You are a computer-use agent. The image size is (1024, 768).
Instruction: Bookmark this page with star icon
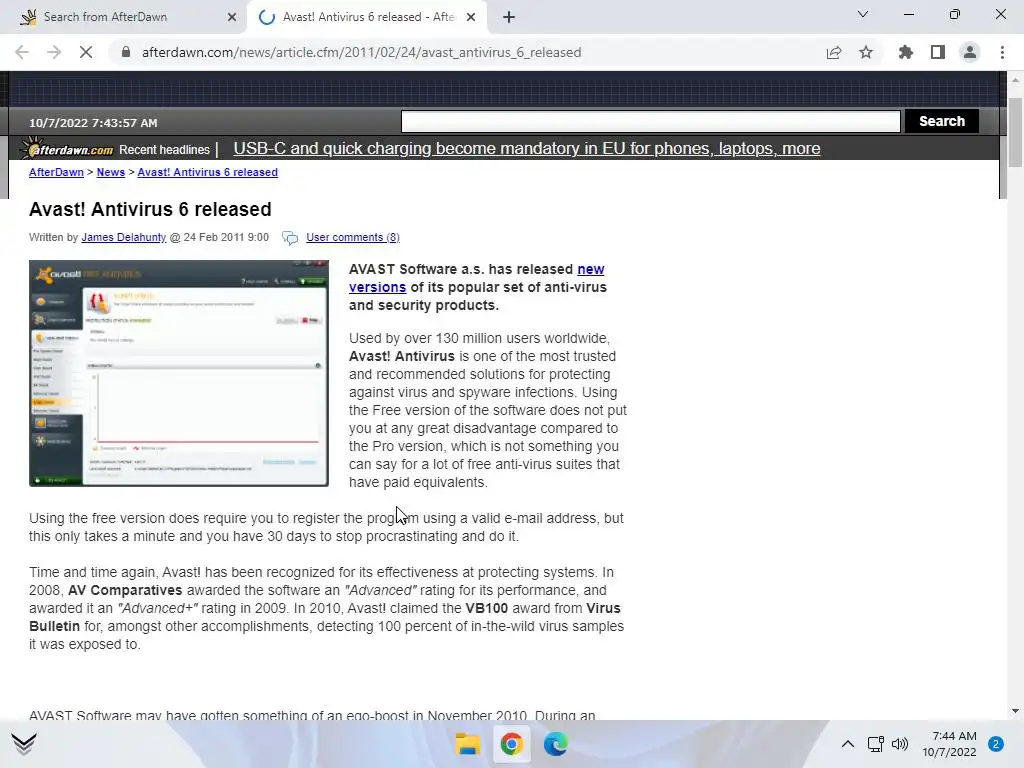pos(866,52)
